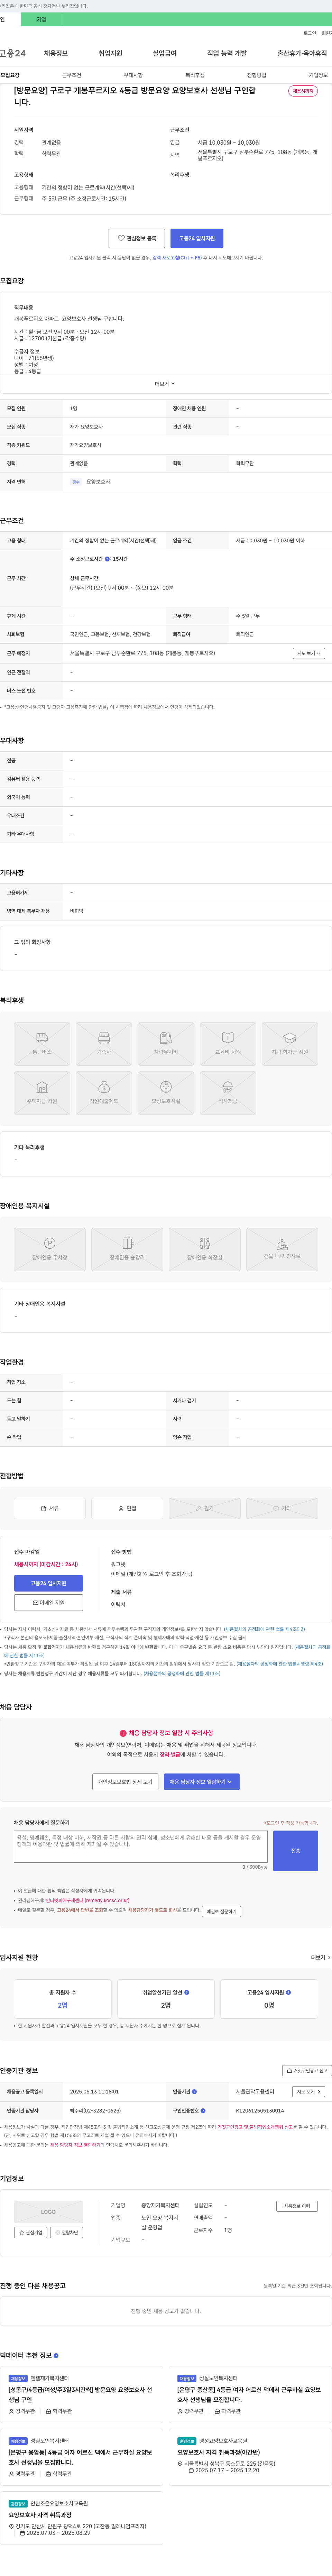Click 개인정보보호법 상세 보기 button
332x2576 pixels.
125,1782
